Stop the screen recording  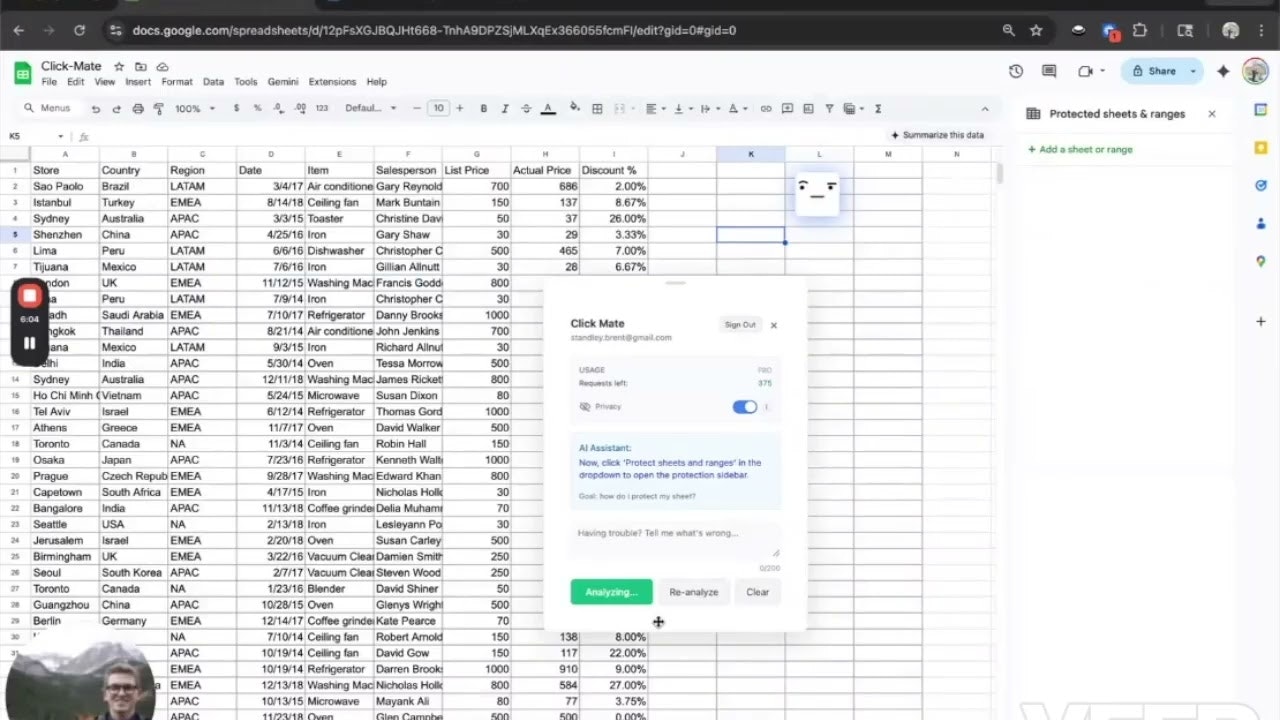point(29,296)
